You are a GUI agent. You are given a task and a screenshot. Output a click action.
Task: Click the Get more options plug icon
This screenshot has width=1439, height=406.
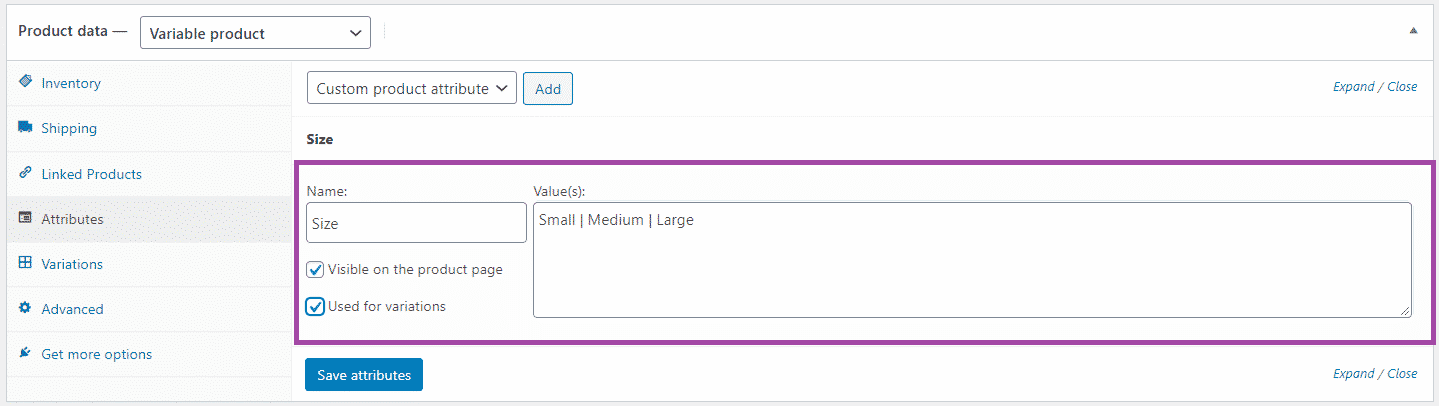coord(25,353)
